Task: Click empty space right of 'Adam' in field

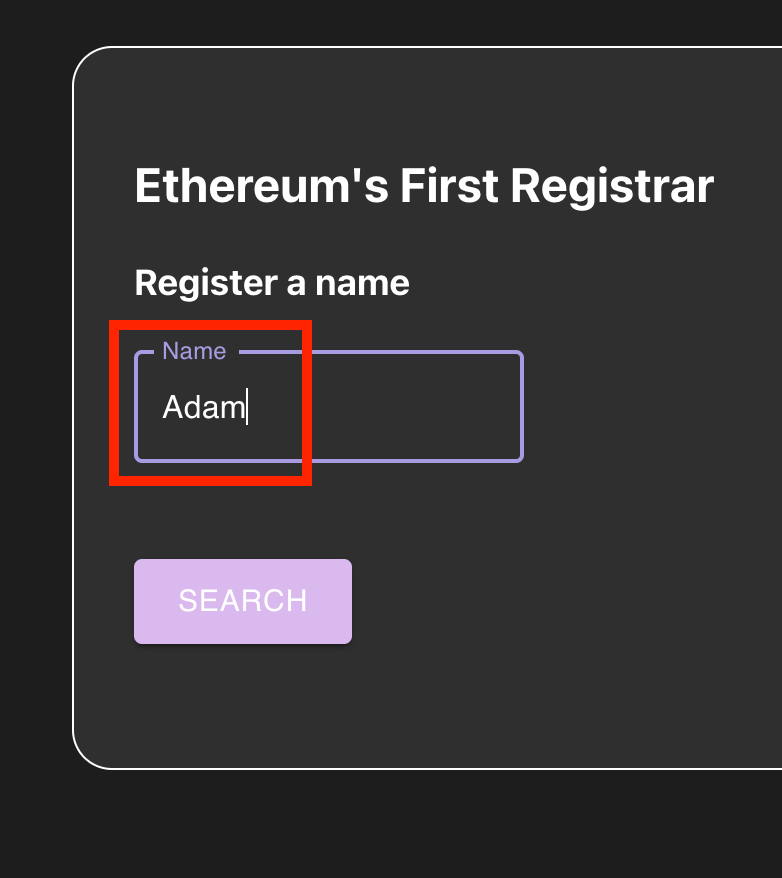Action: 400,408
